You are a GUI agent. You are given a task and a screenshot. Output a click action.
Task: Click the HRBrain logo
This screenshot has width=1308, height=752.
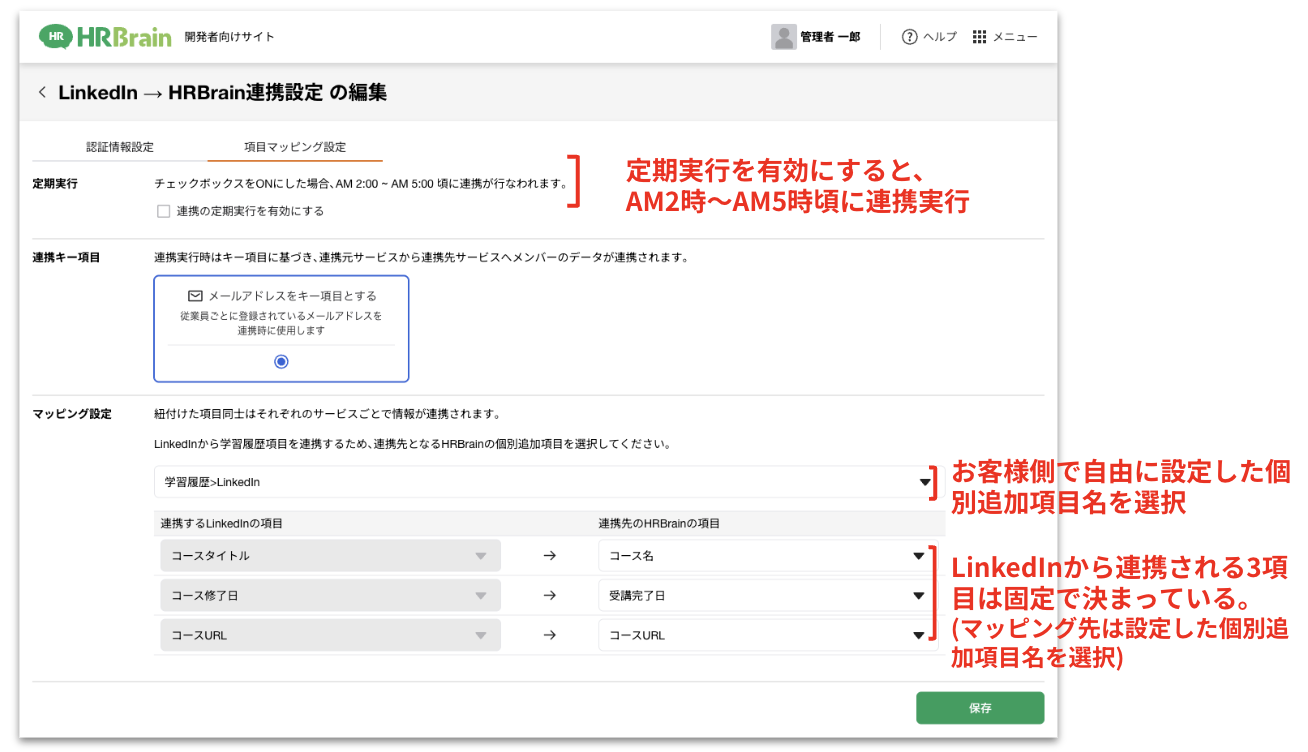(104, 37)
